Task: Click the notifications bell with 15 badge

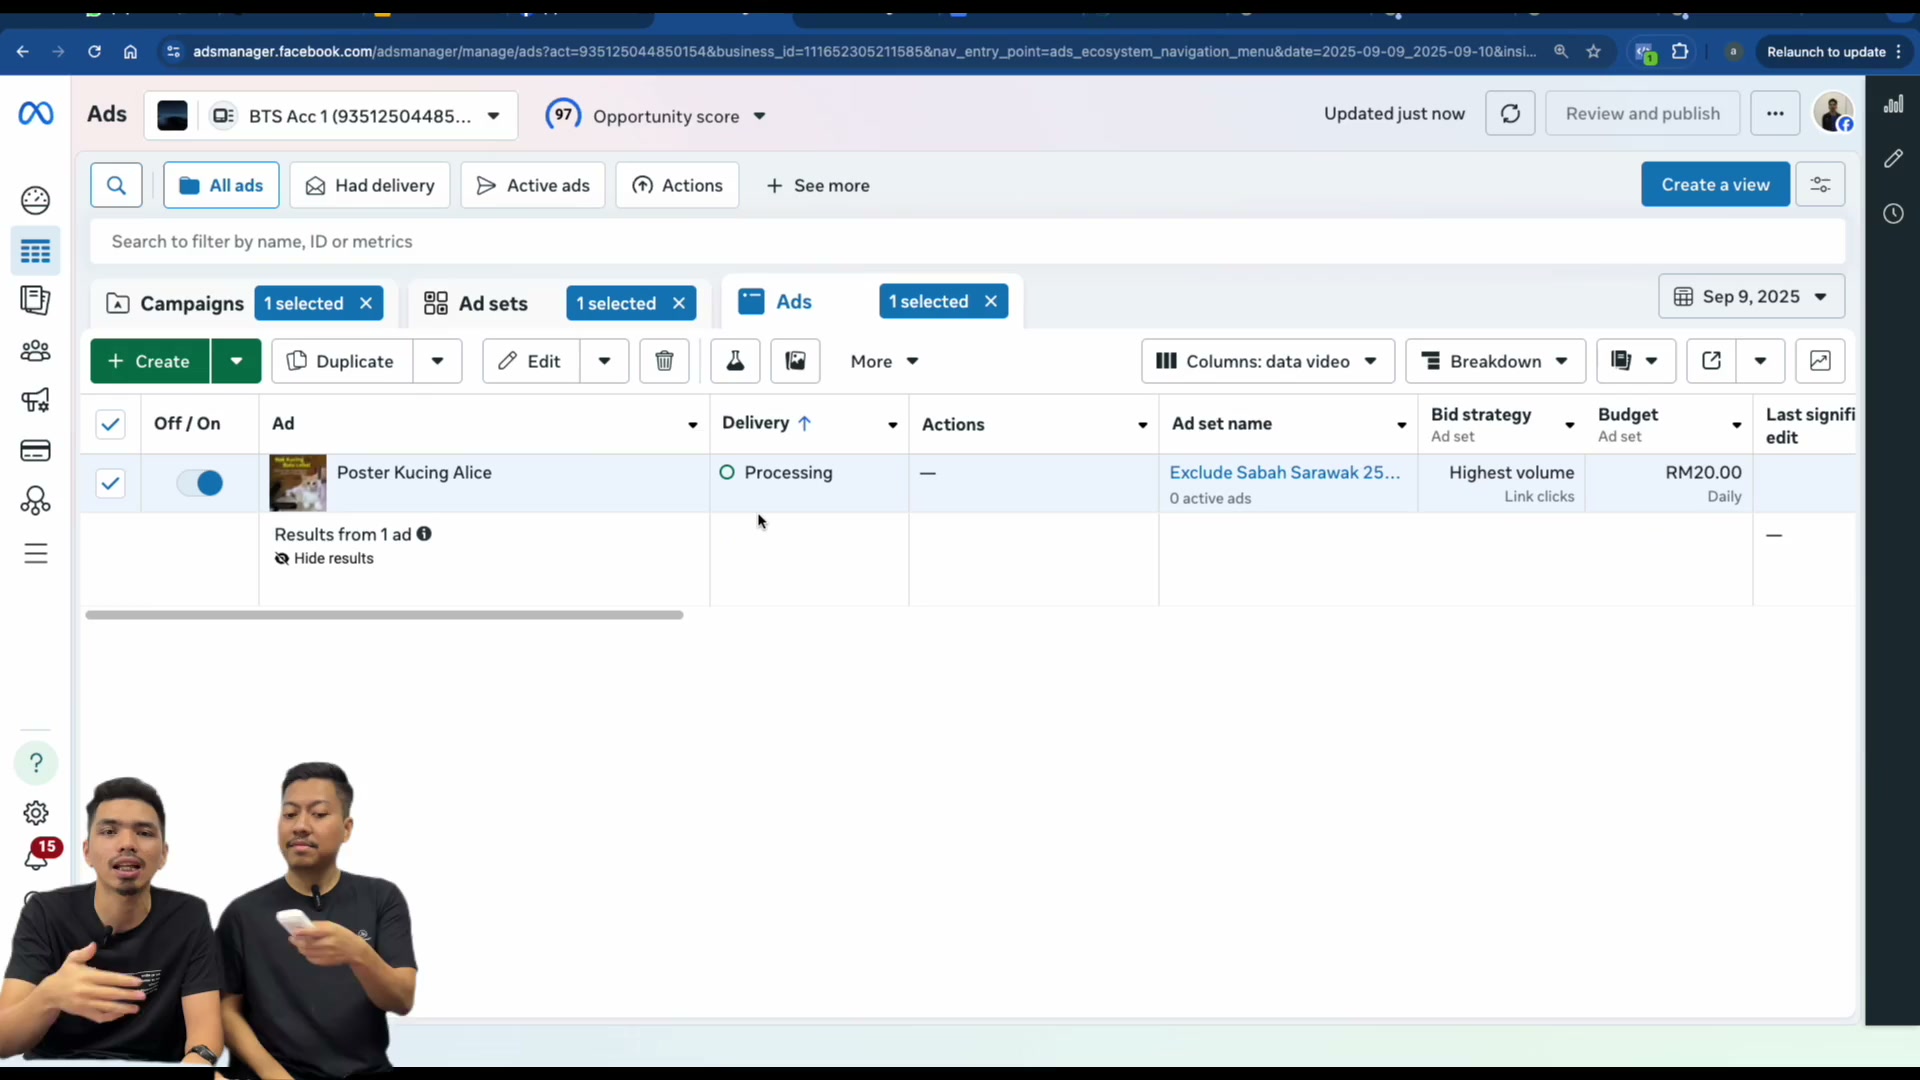Action: click(x=36, y=858)
